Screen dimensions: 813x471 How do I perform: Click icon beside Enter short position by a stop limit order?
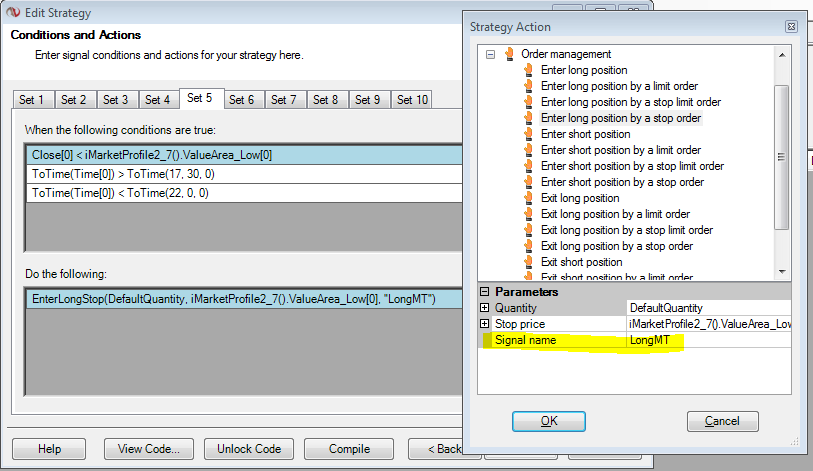(x=528, y=166)
